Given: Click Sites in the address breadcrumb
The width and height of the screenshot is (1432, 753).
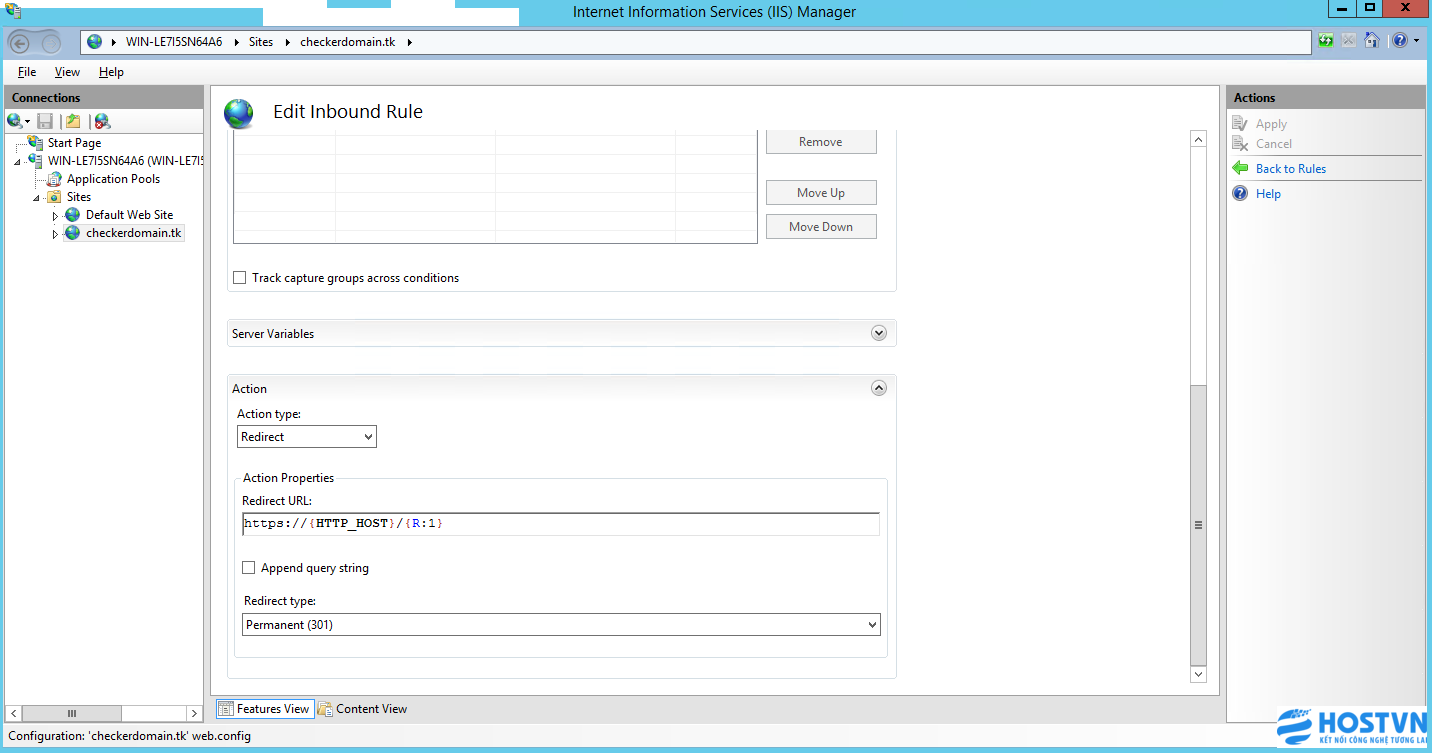Looking at the screenshot, I should point(261,42).
